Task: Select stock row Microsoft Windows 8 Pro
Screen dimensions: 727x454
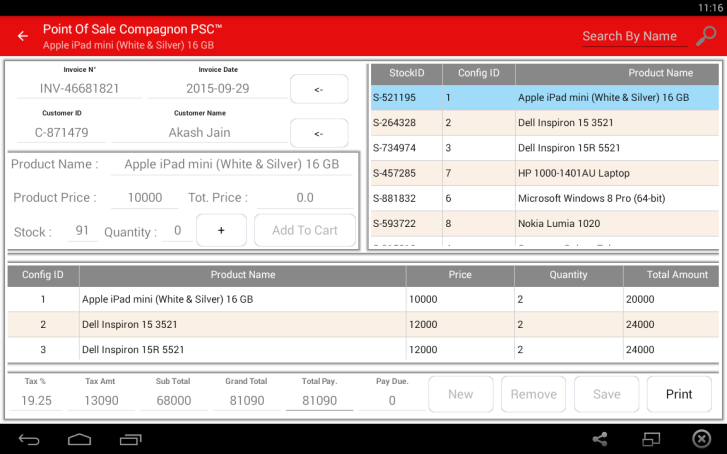Action: pos(545,198)
